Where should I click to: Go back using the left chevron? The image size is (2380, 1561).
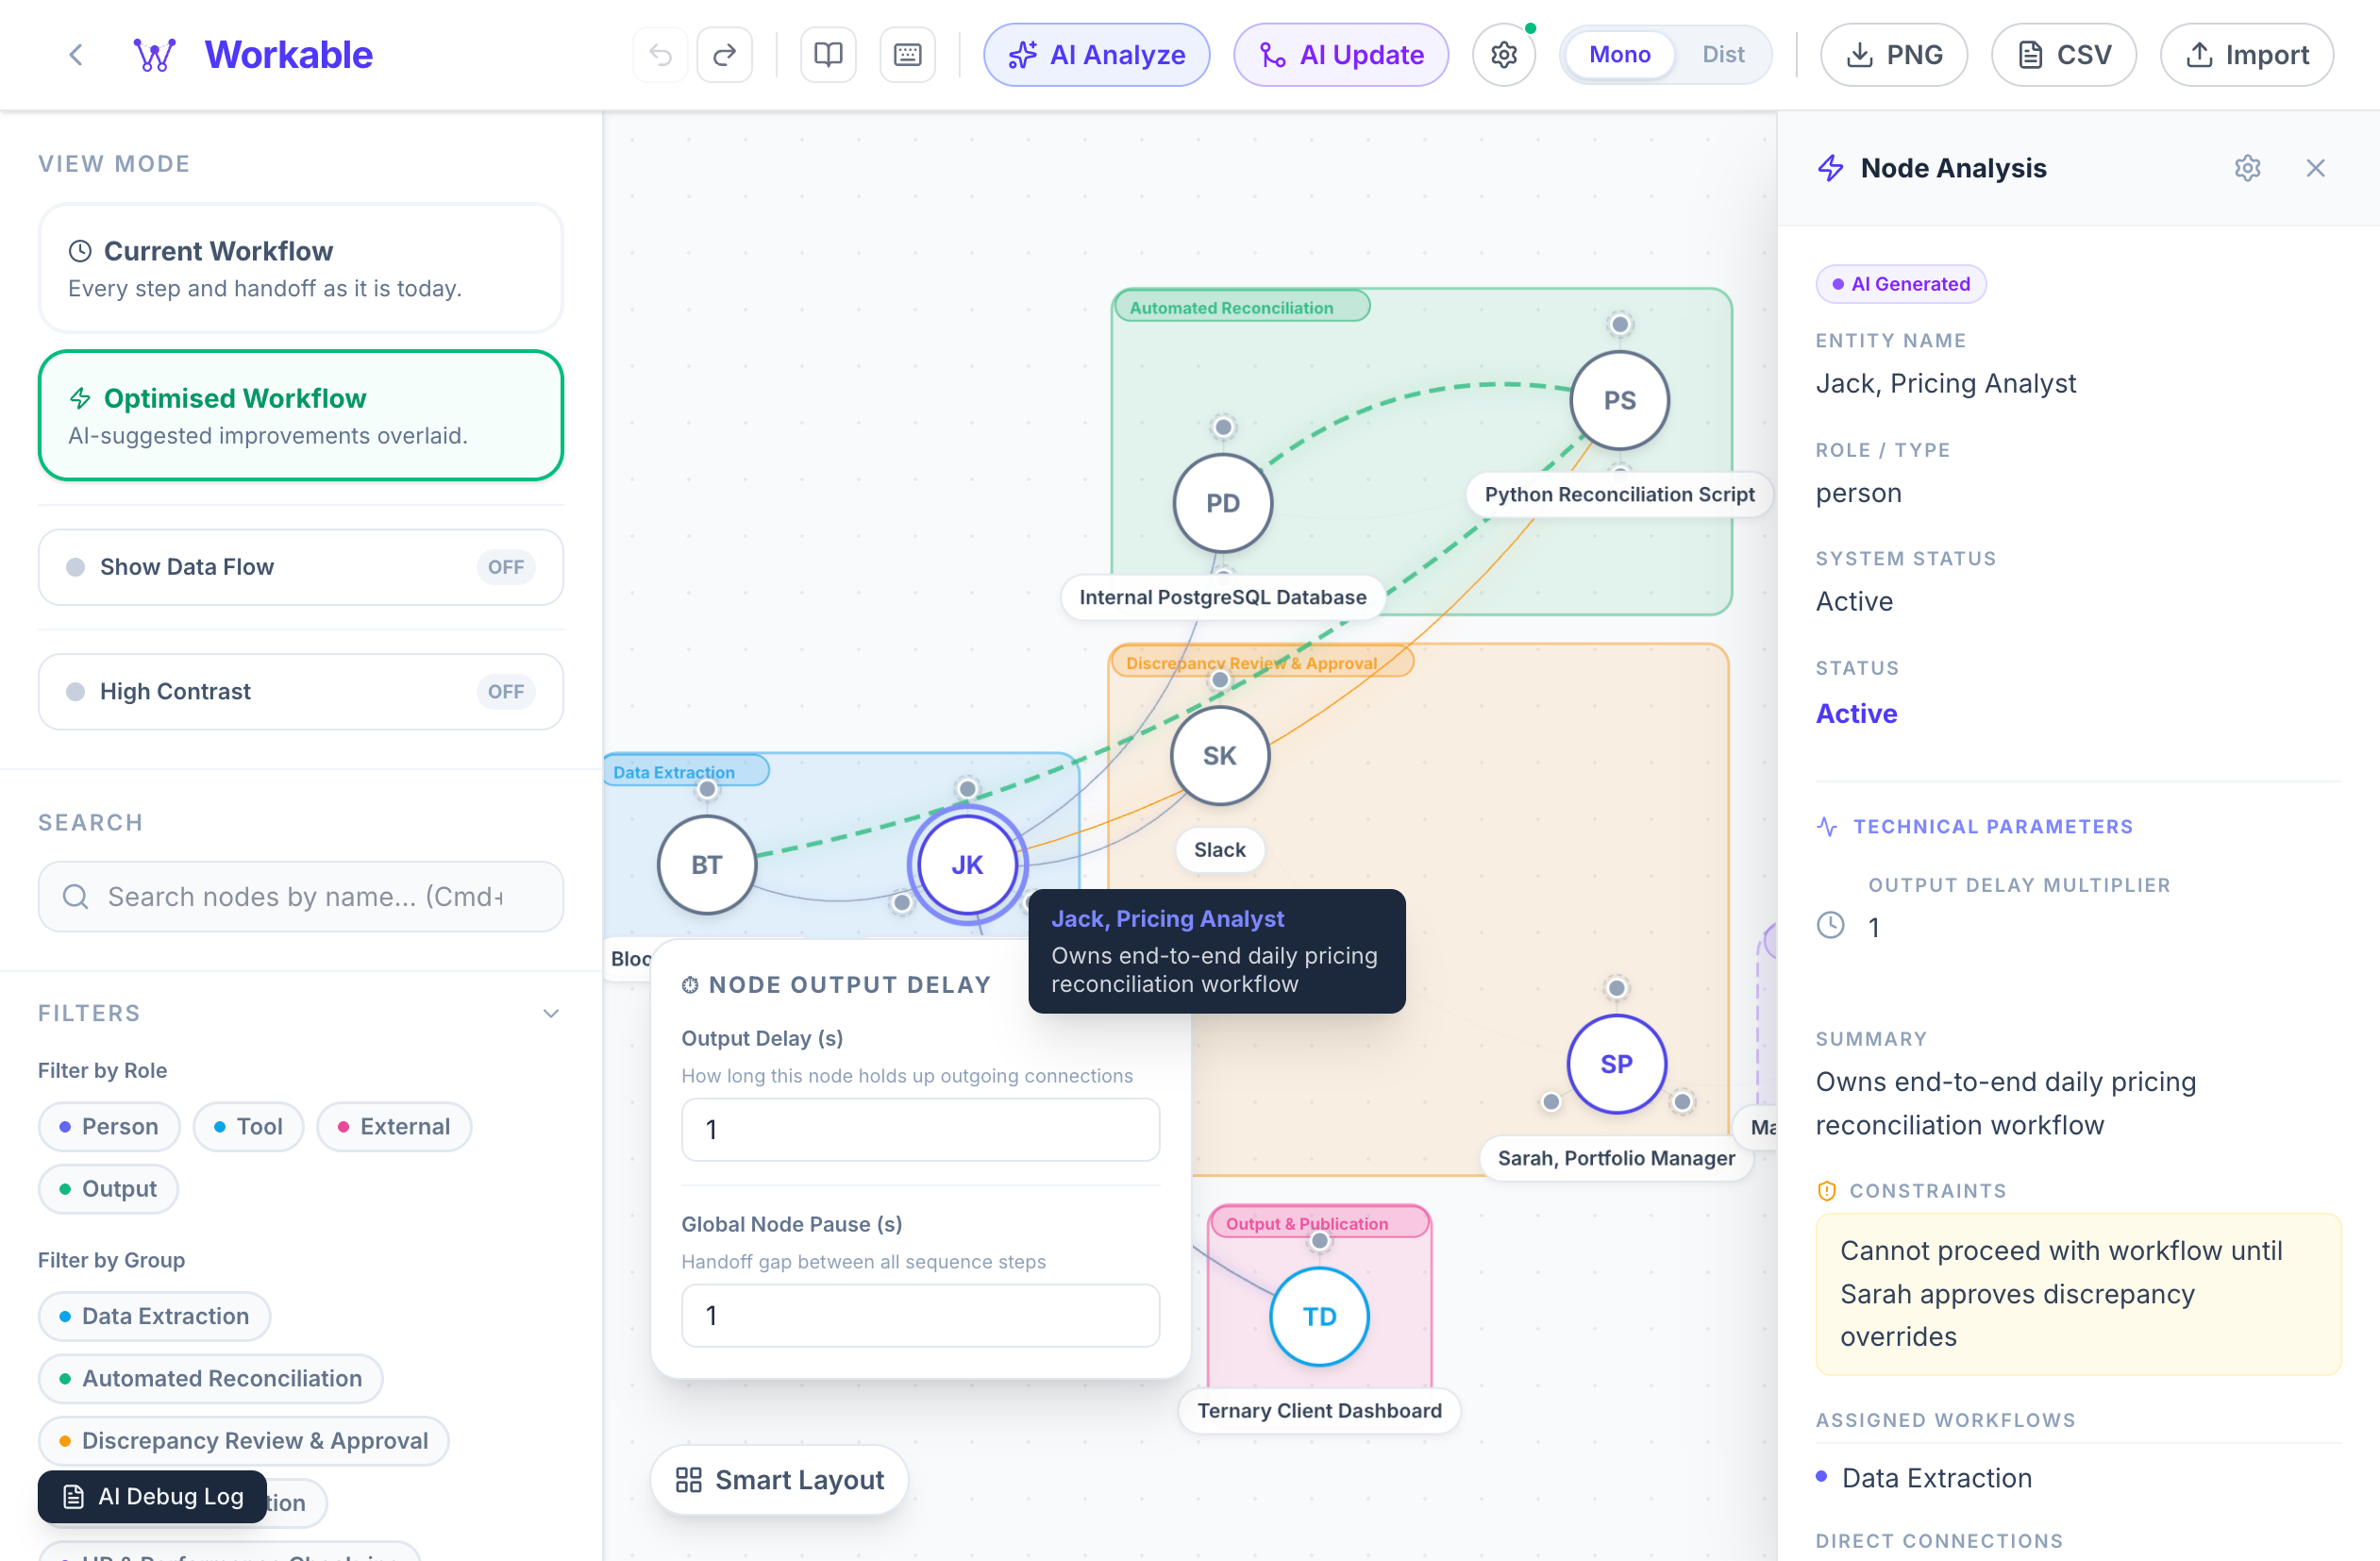click(x=76, y=55)
